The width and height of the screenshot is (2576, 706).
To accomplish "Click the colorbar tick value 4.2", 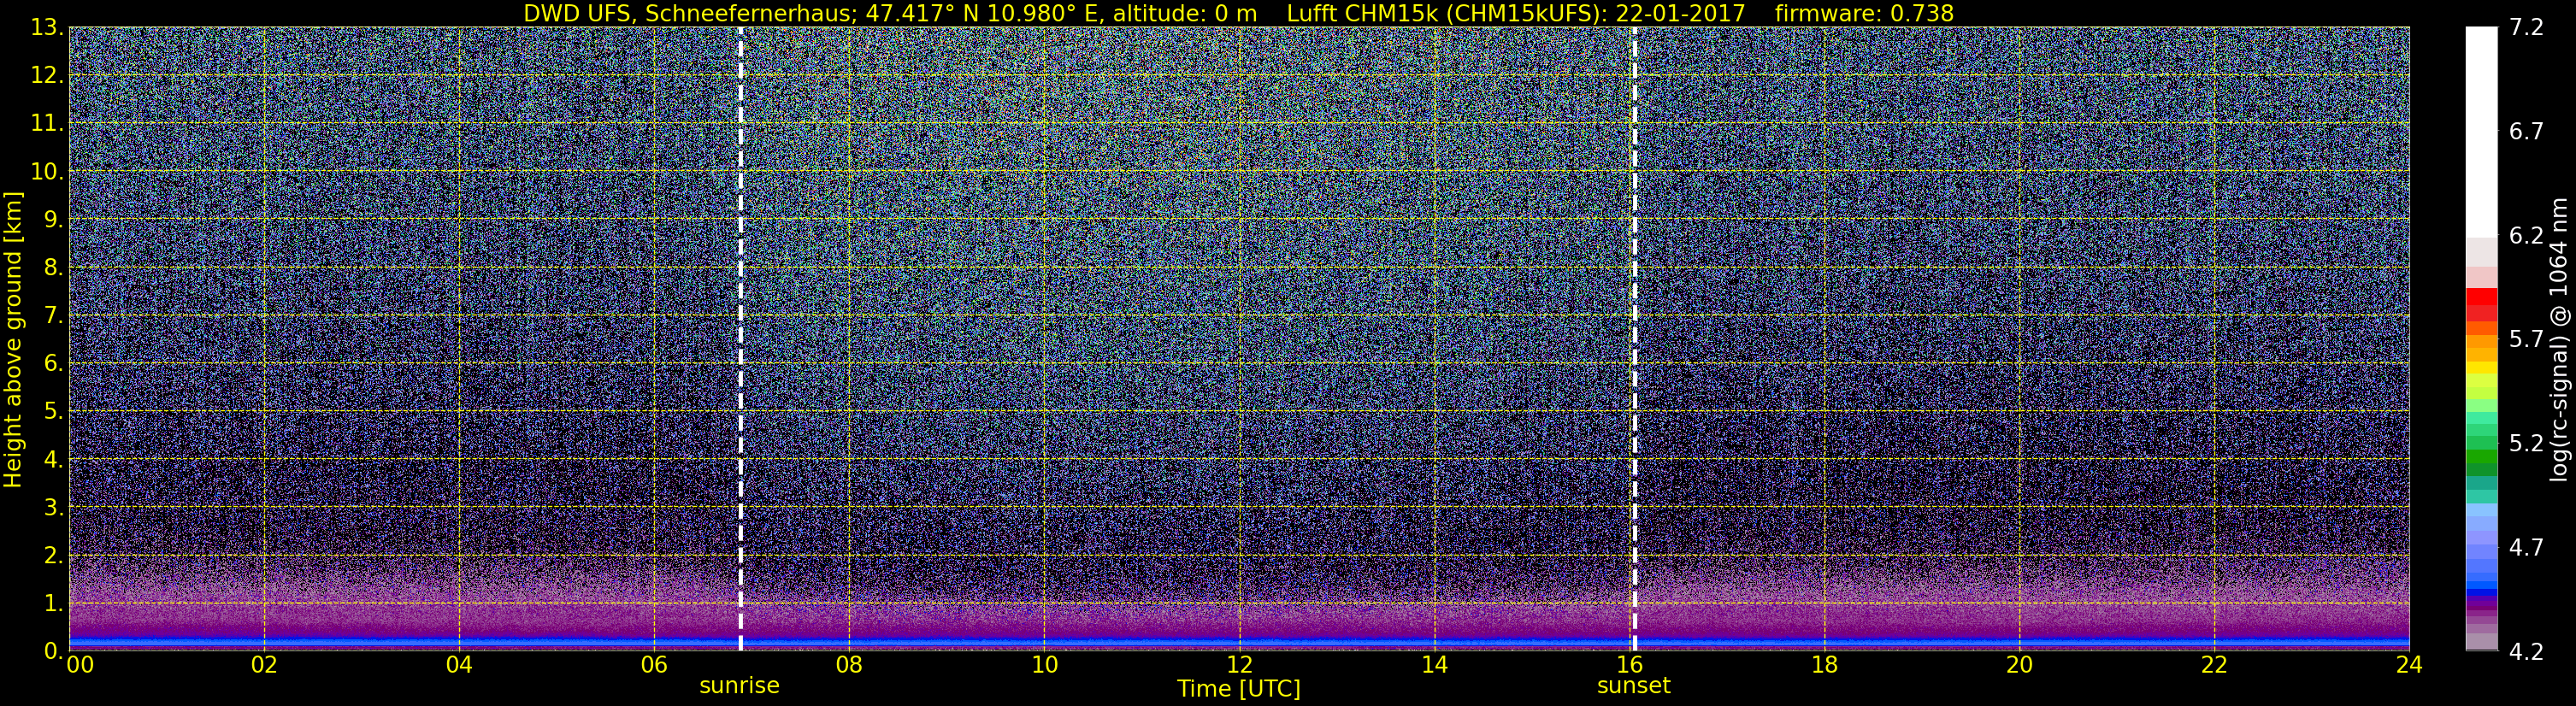I will (x=2526, y=652).
